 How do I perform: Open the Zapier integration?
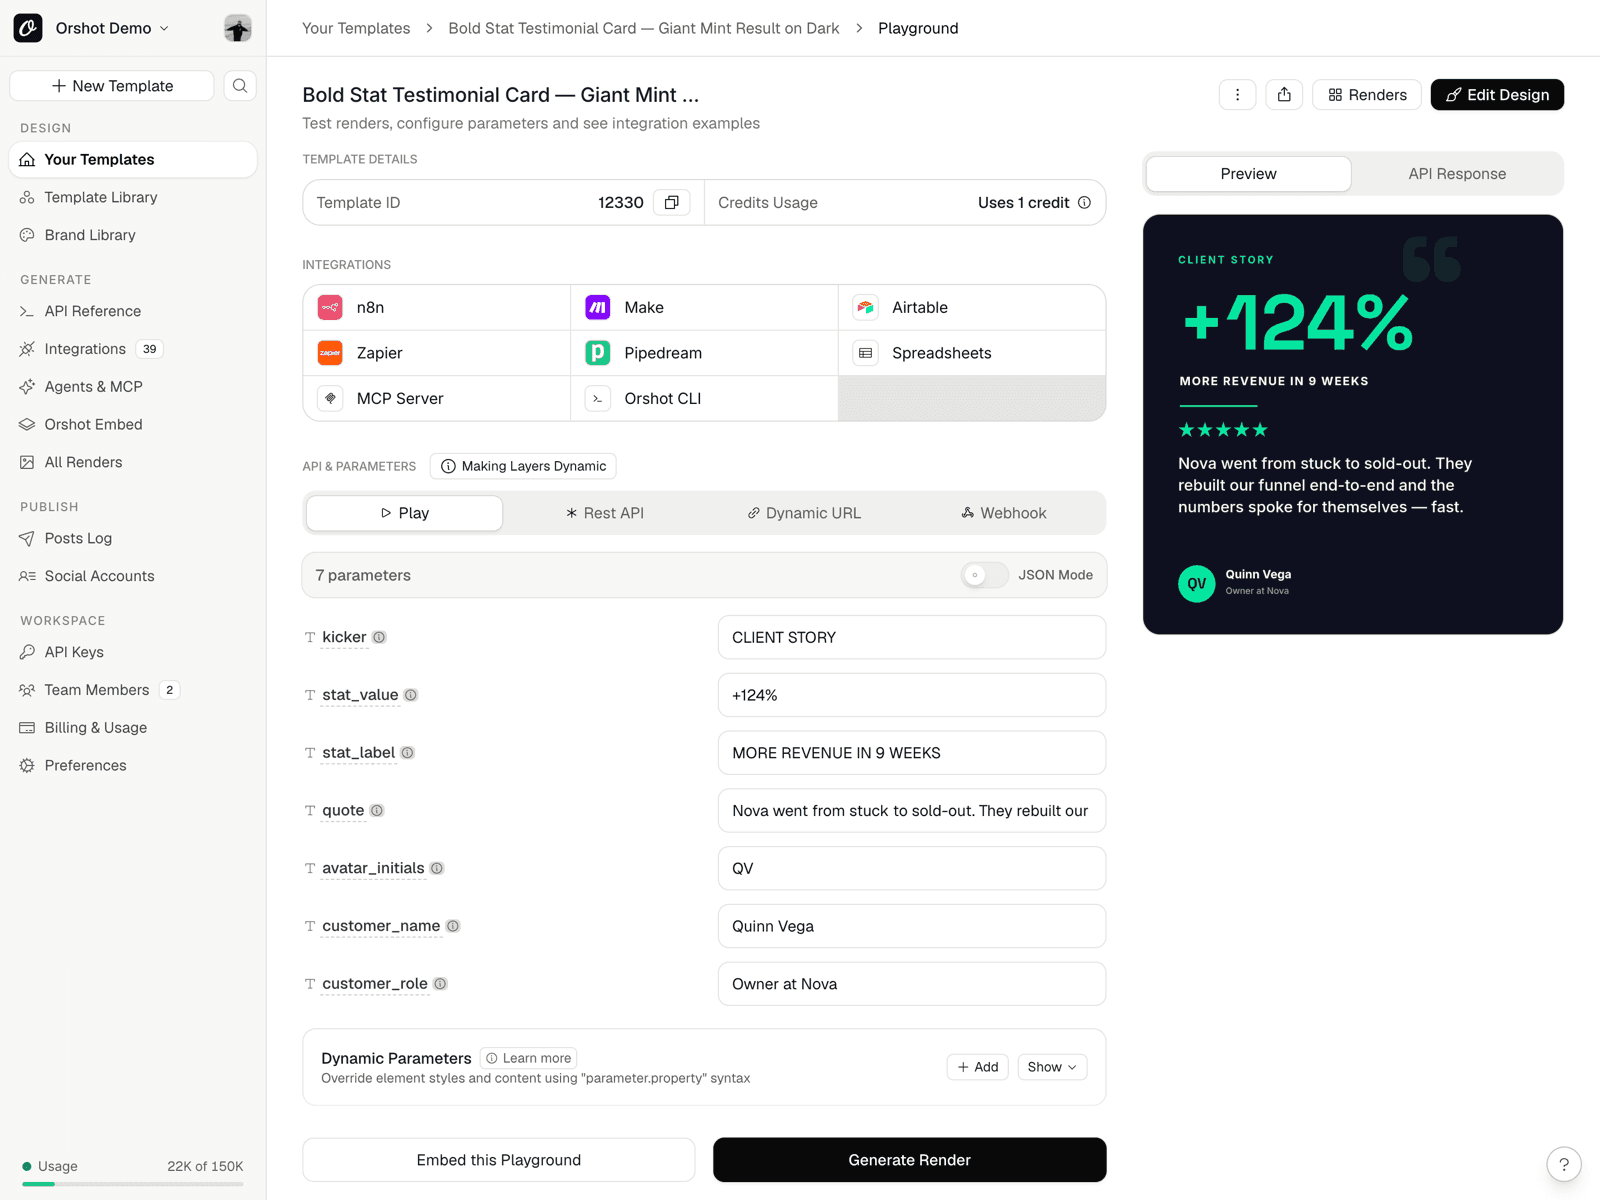click(436, 353)
